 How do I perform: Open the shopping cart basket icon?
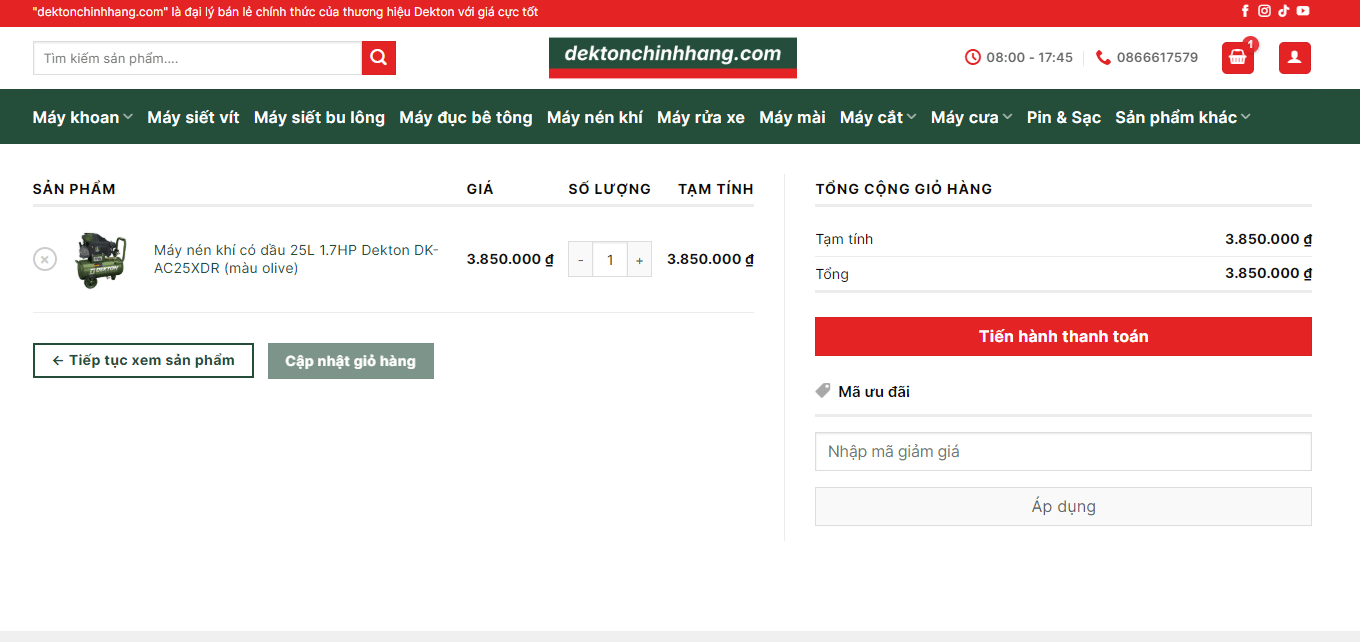1237,58
